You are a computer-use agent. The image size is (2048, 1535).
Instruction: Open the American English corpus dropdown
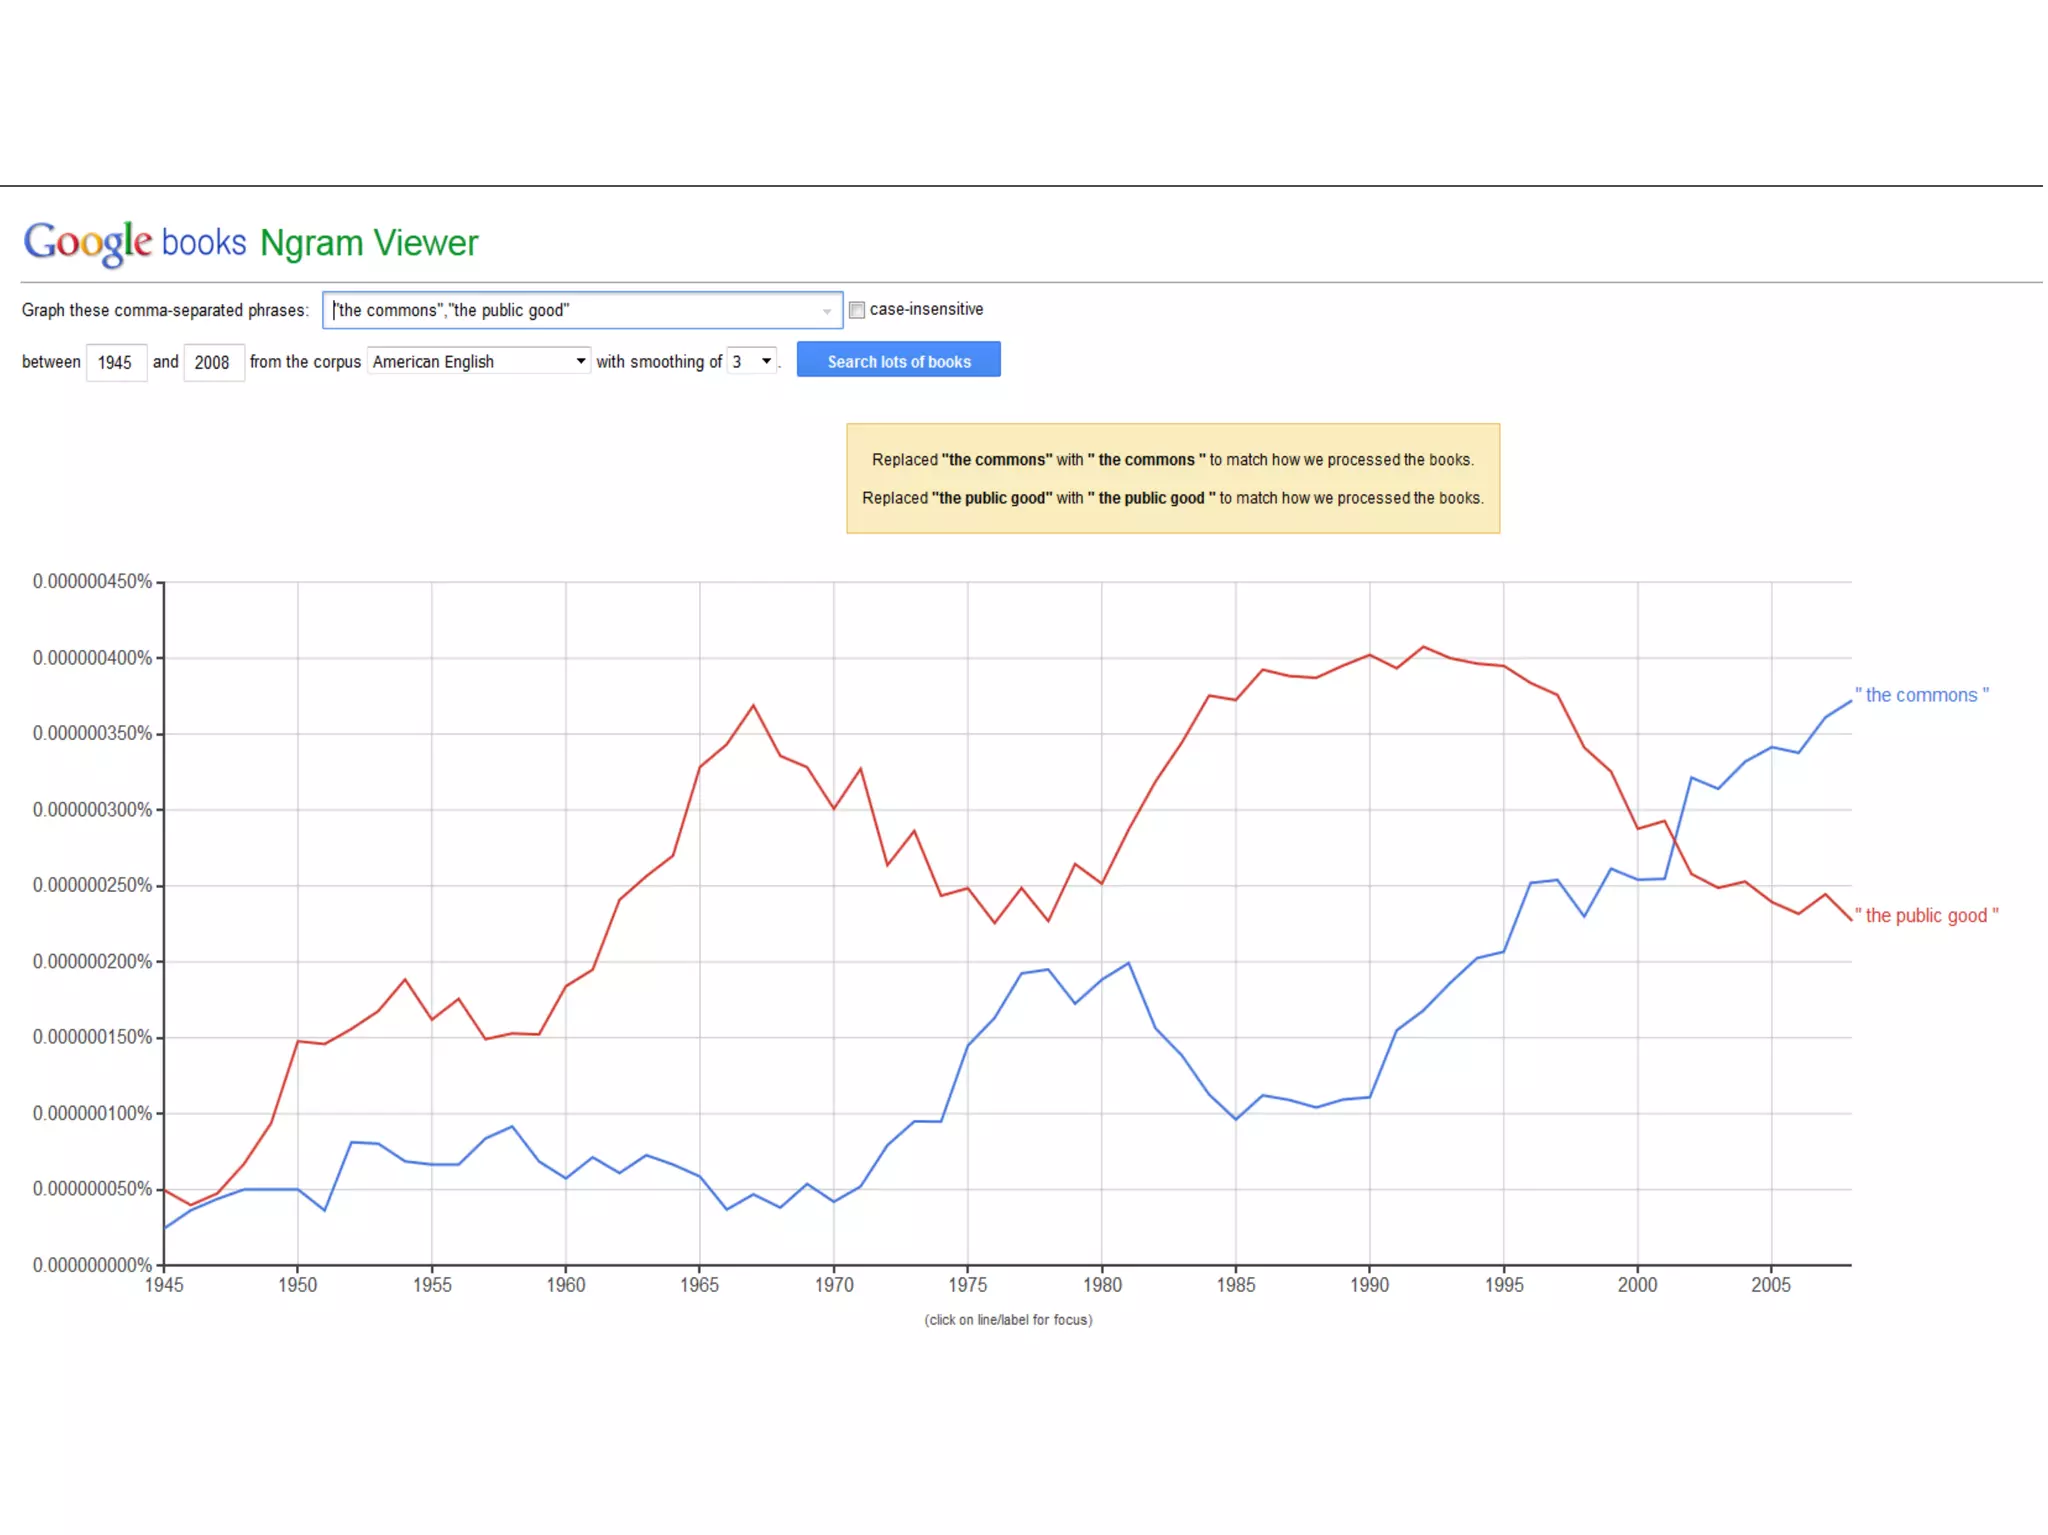click(x=478, y=361)
